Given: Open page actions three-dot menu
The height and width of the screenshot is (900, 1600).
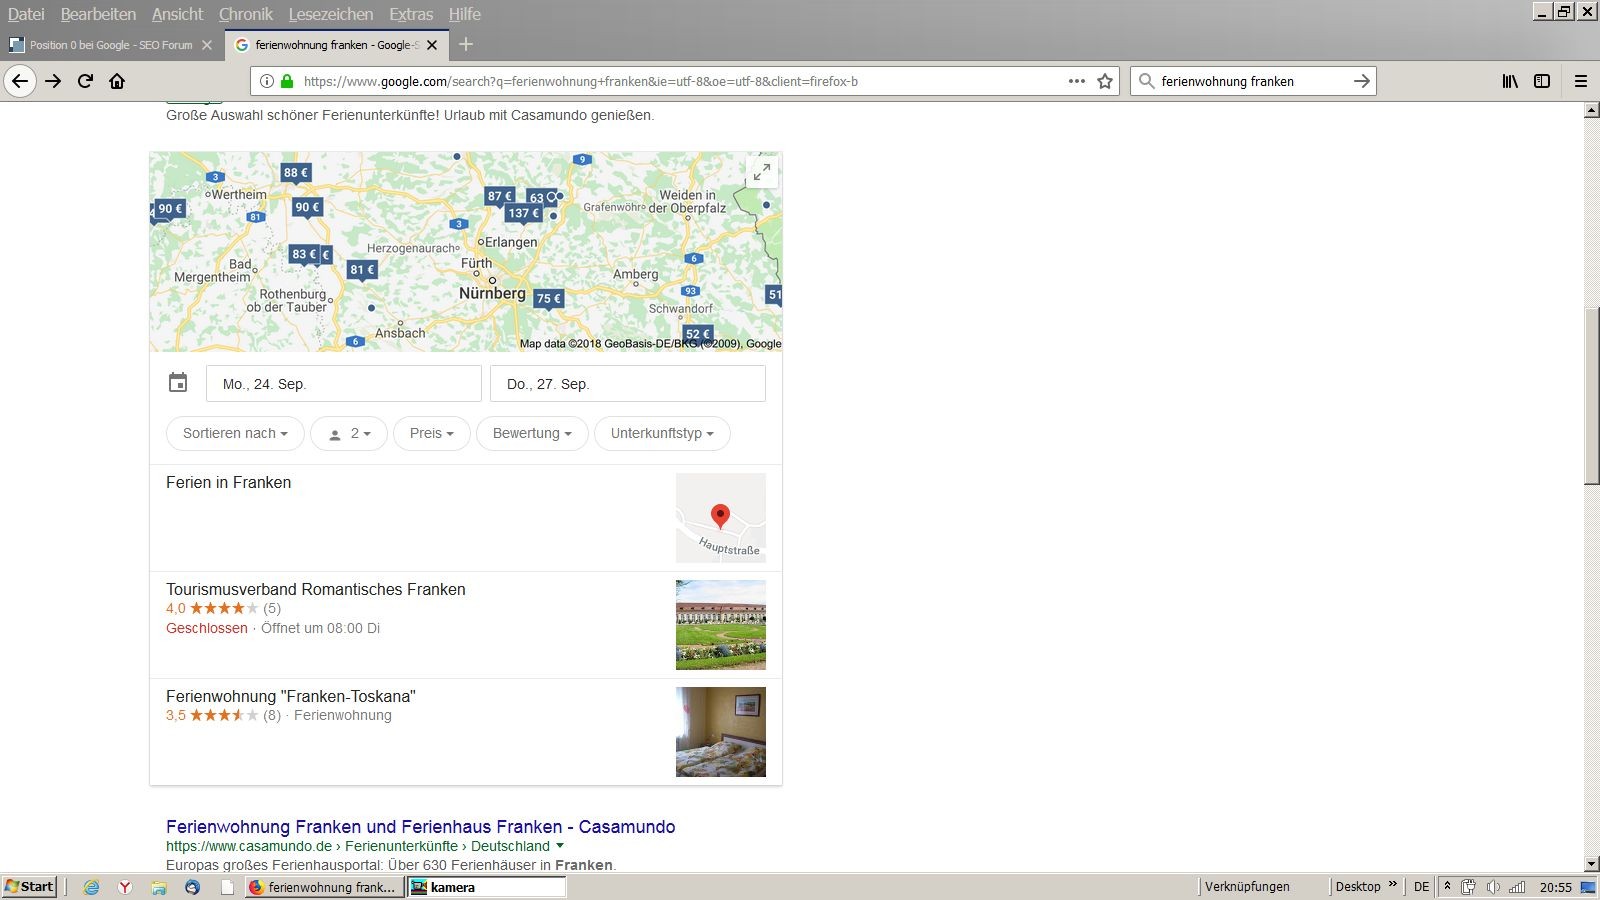Looking at the screenshot, I should point(1077,81).
